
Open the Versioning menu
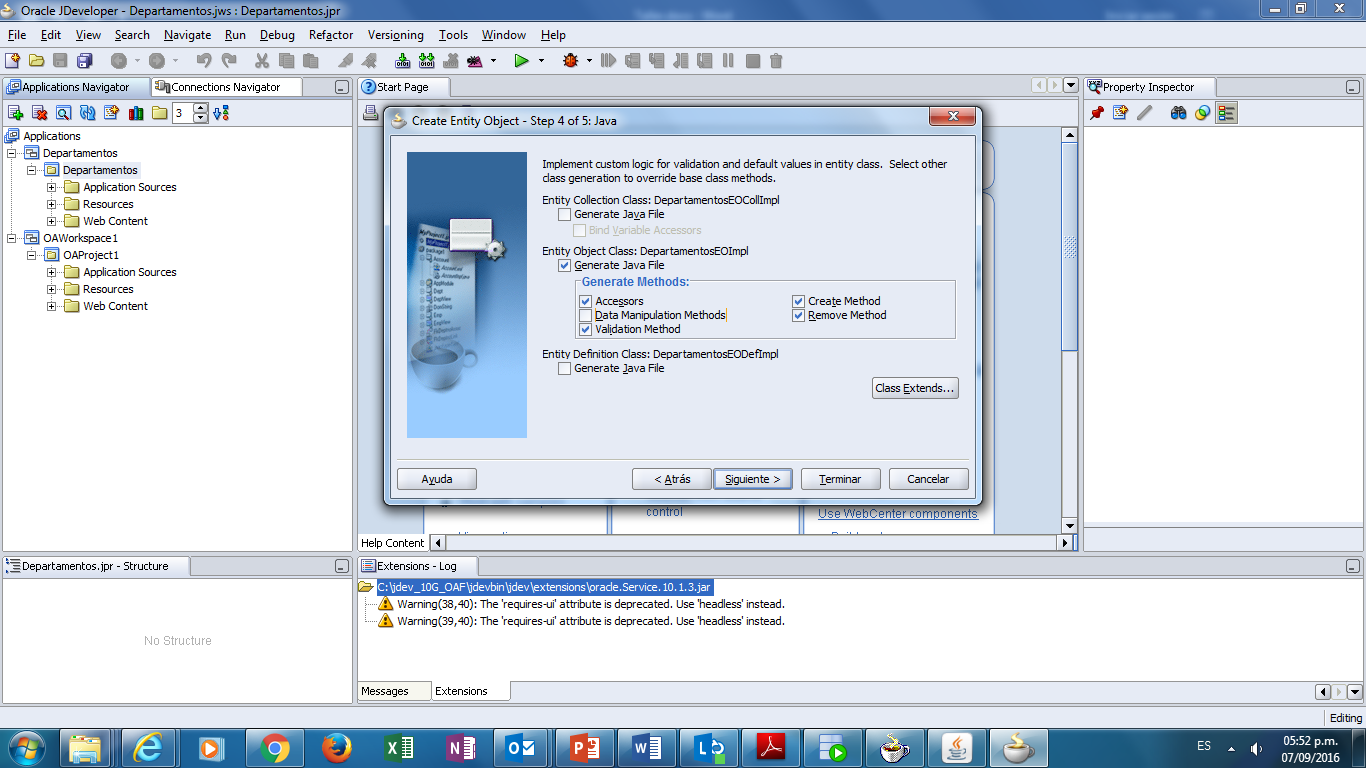(395, 35)
